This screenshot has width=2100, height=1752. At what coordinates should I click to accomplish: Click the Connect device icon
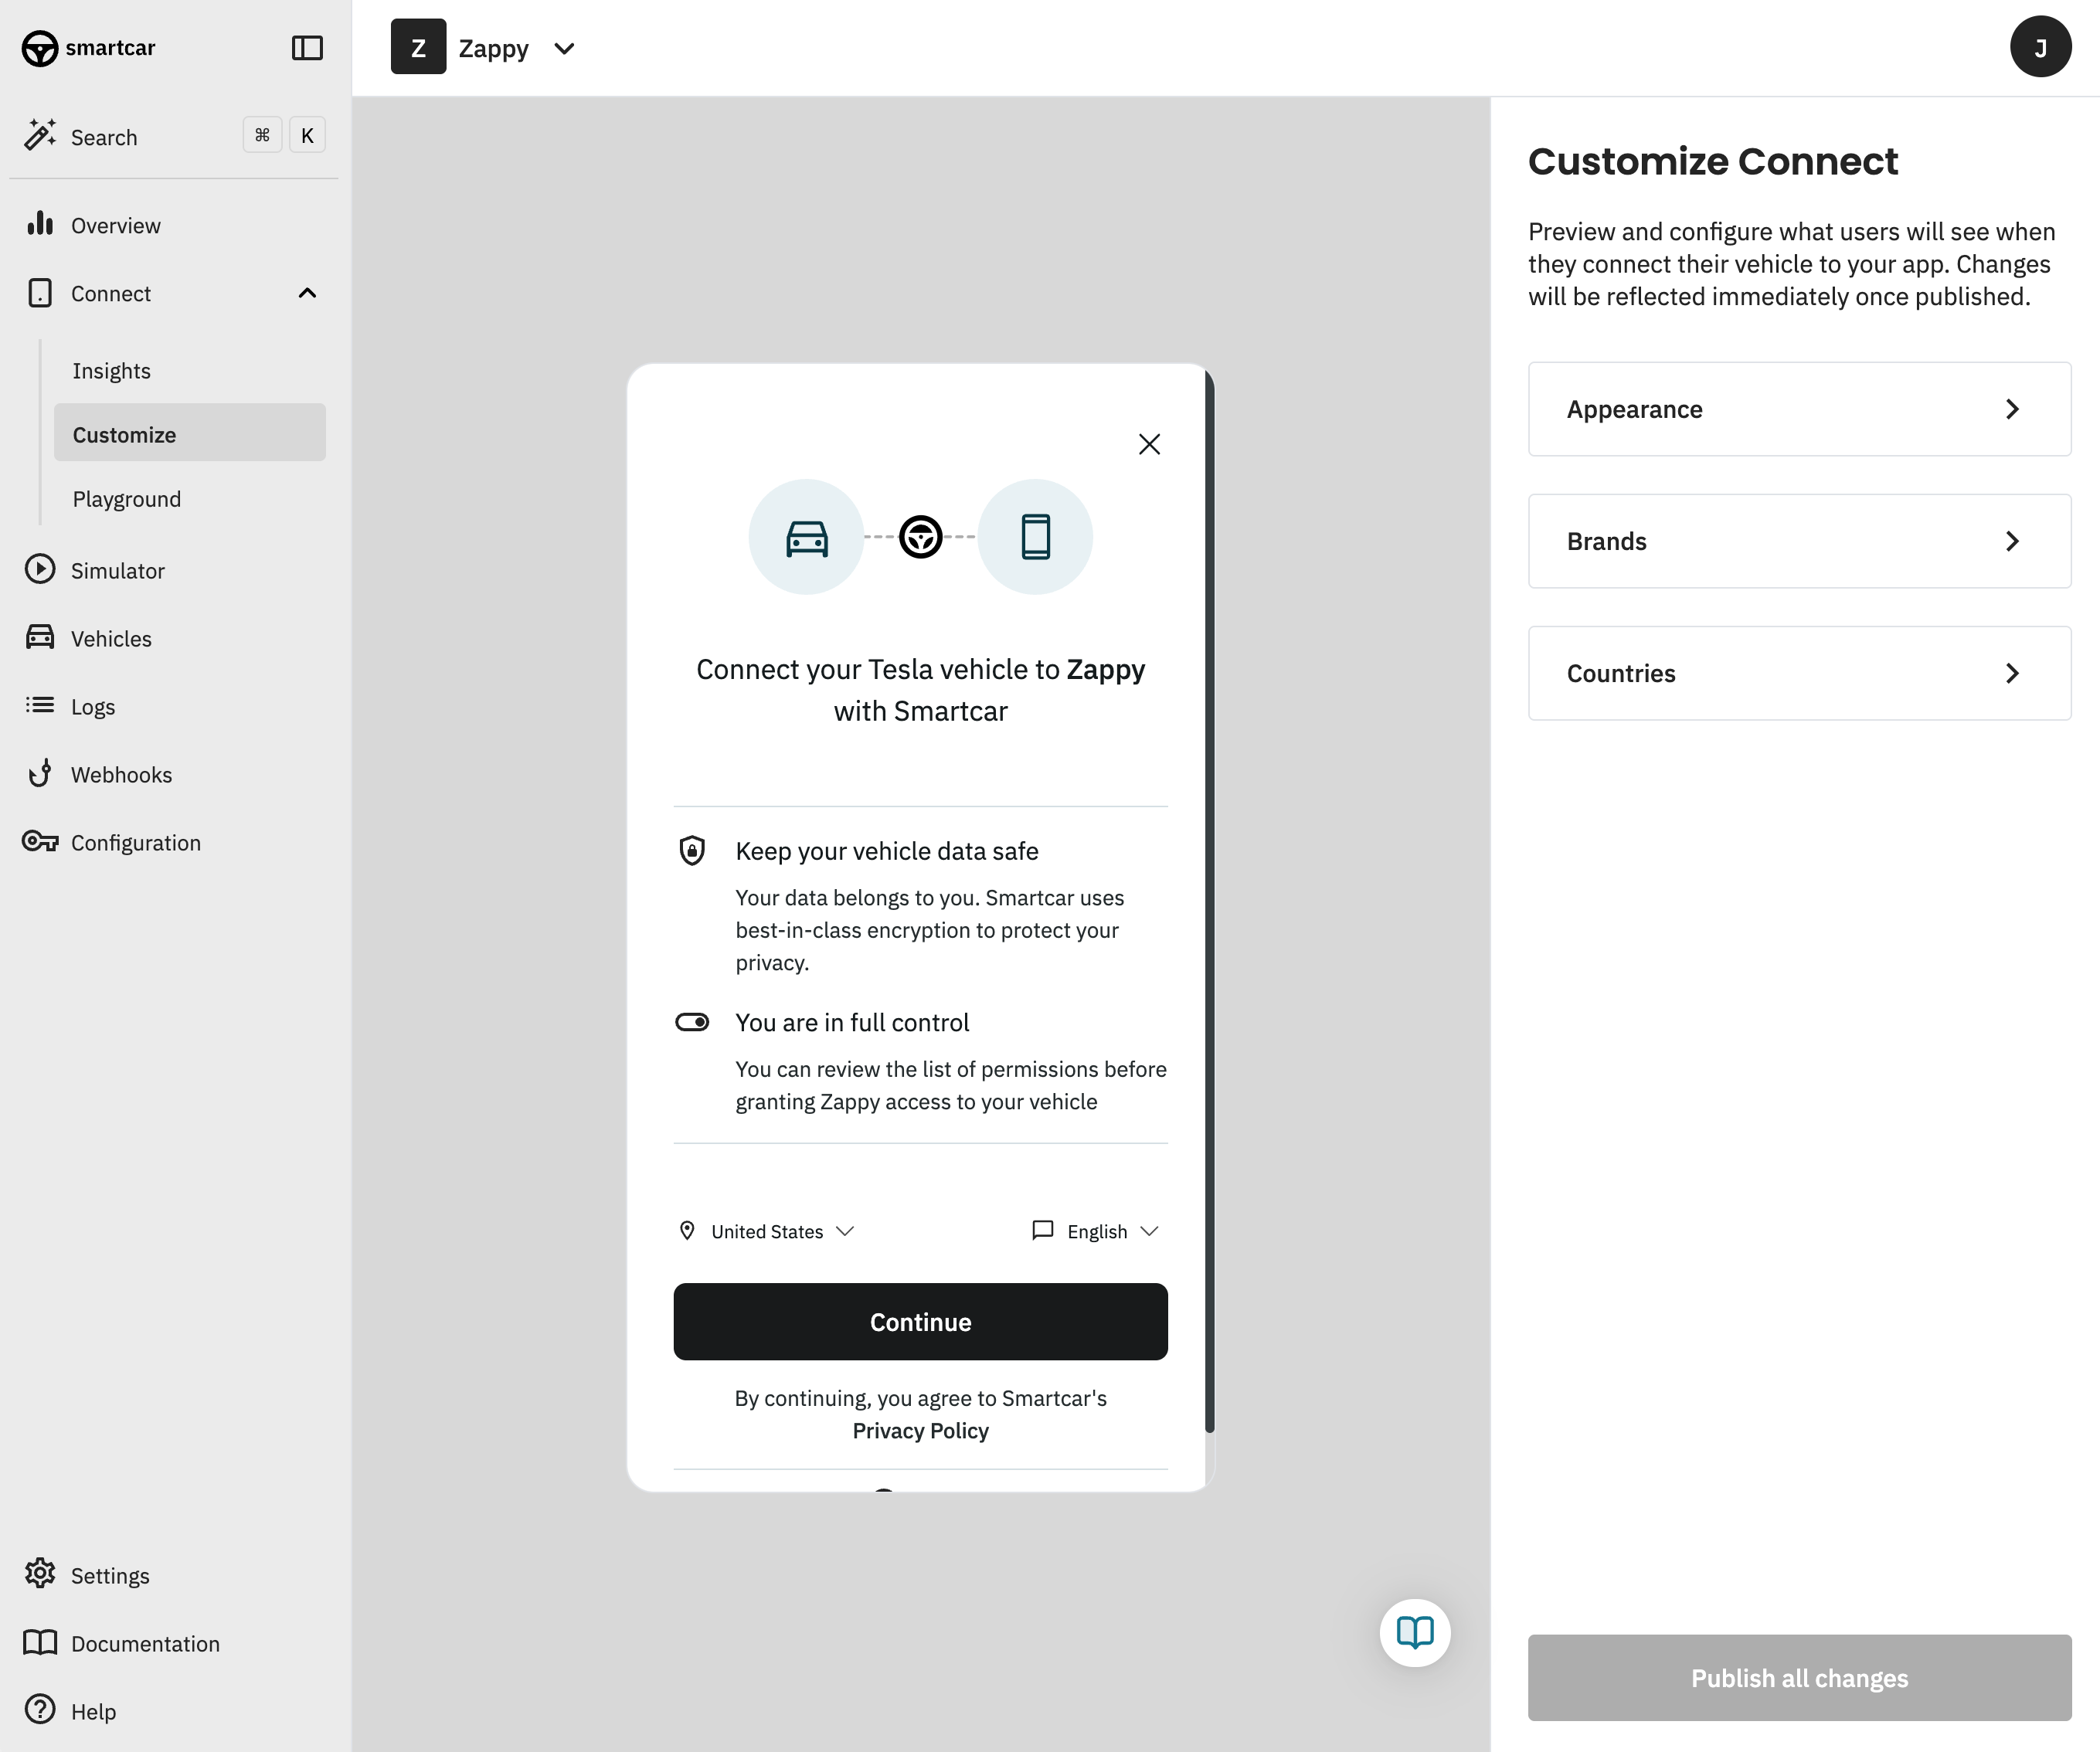(x=40, y=293)
